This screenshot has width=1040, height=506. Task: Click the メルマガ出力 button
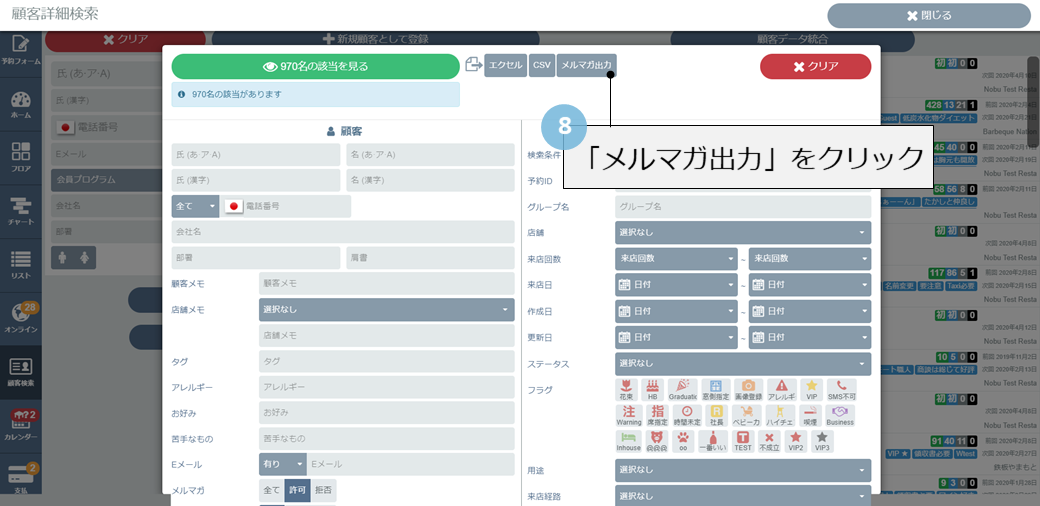coord(586,65)
